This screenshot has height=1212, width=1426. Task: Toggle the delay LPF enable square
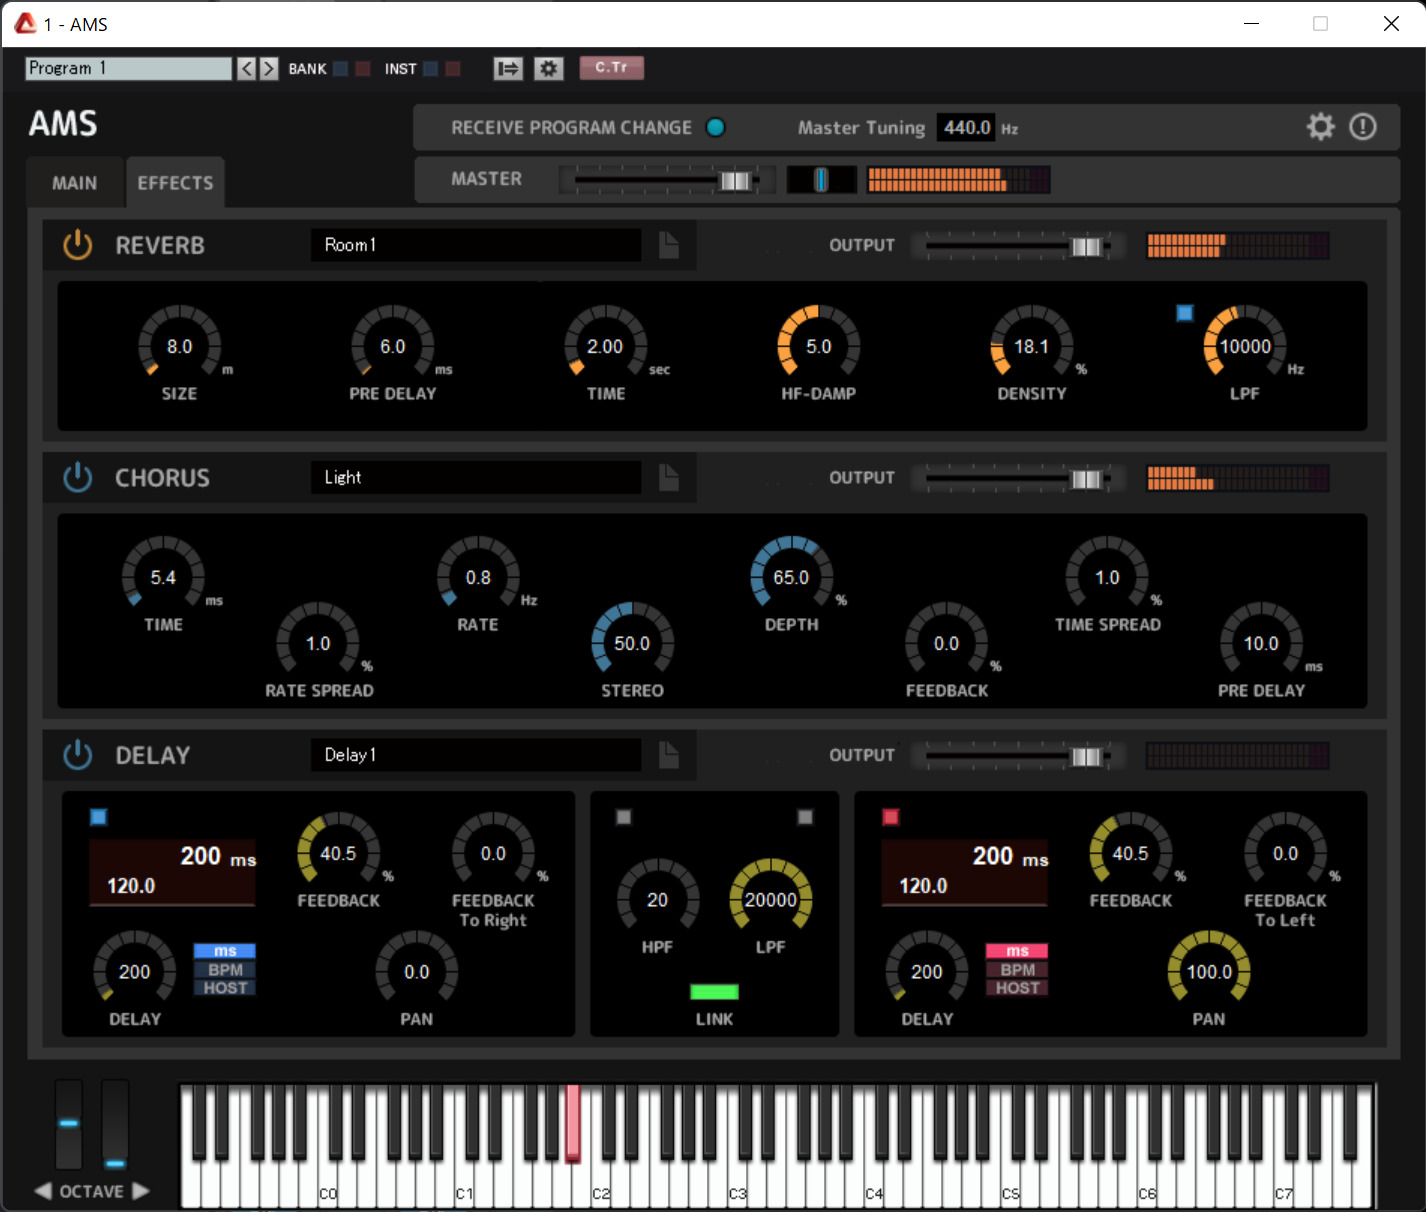point(805,817)
